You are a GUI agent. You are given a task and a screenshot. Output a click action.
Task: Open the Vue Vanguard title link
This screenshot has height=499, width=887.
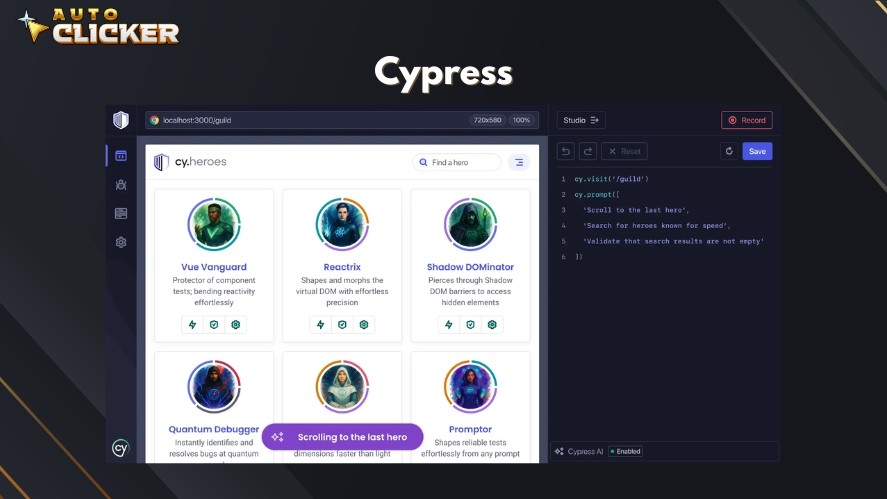pyautogui.click(x=214, y=266)
